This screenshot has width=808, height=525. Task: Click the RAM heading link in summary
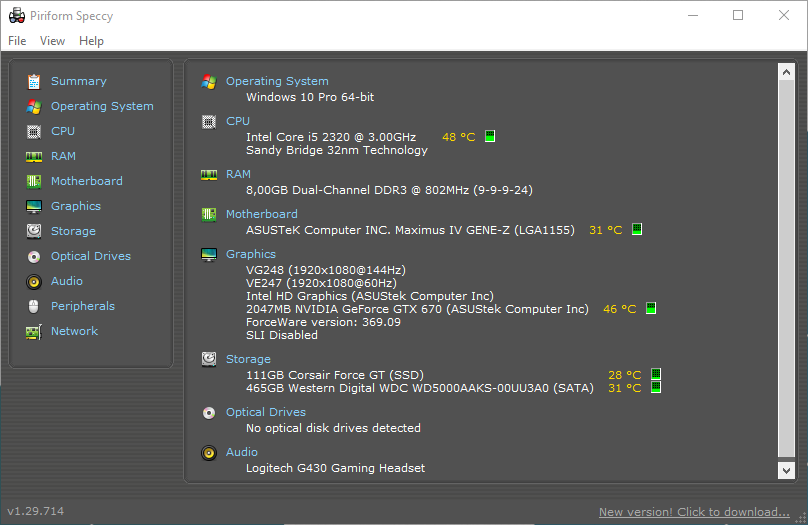pyautogui.click(x=239, y=174)
